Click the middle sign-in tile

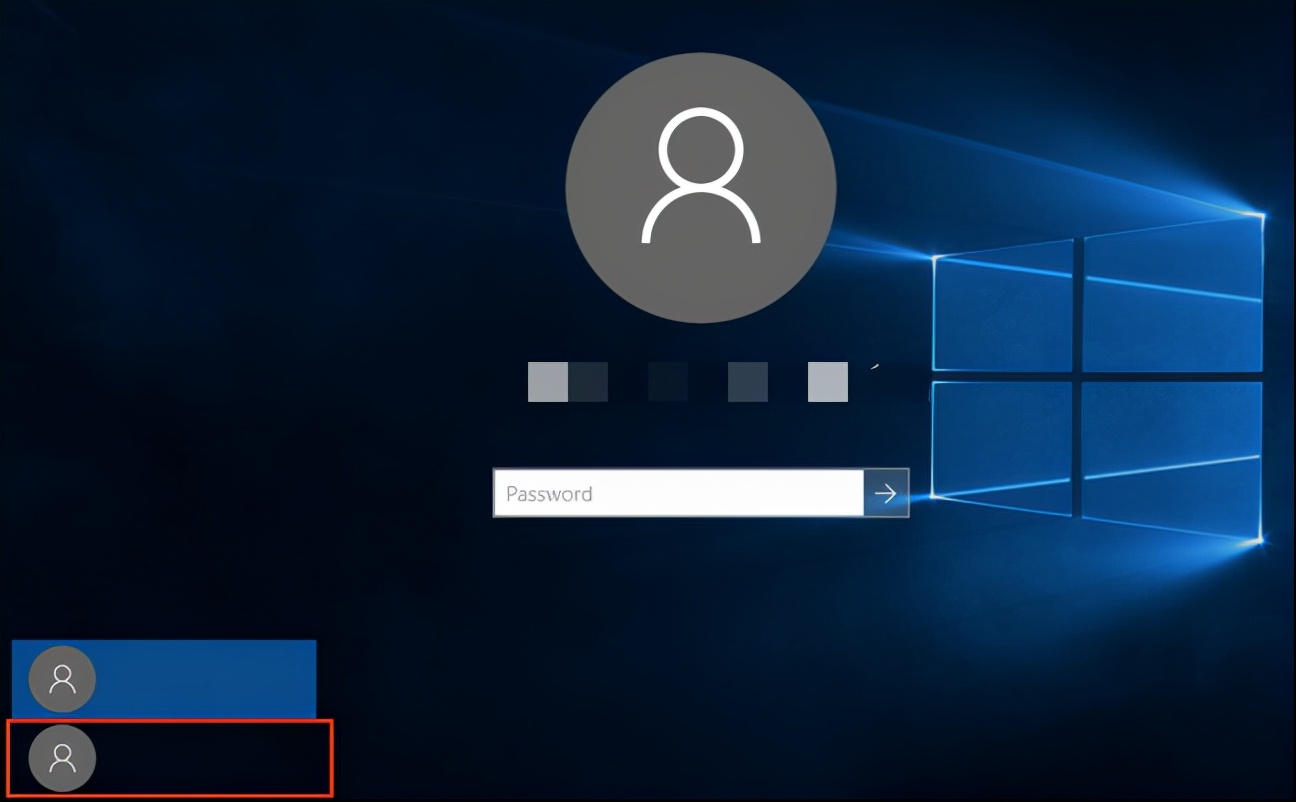pyautogui.click(x=667, y=381)
